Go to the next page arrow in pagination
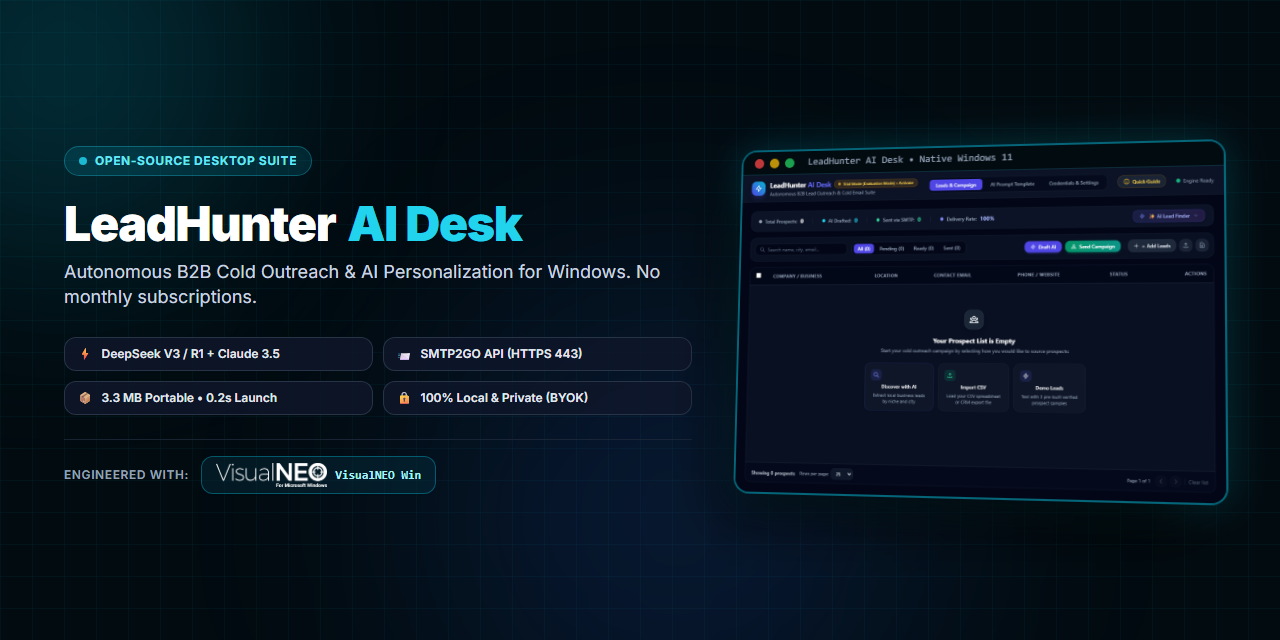 click(x=1175, y=481)
